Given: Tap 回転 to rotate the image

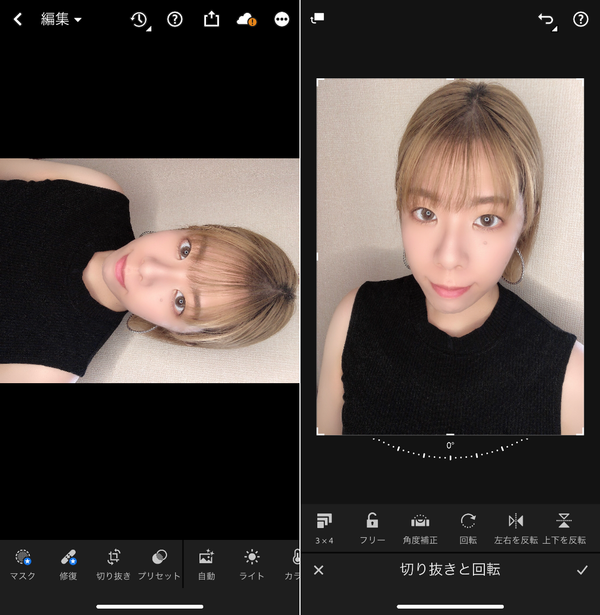Looking at the screenshot, I should [x=468, y=528].
